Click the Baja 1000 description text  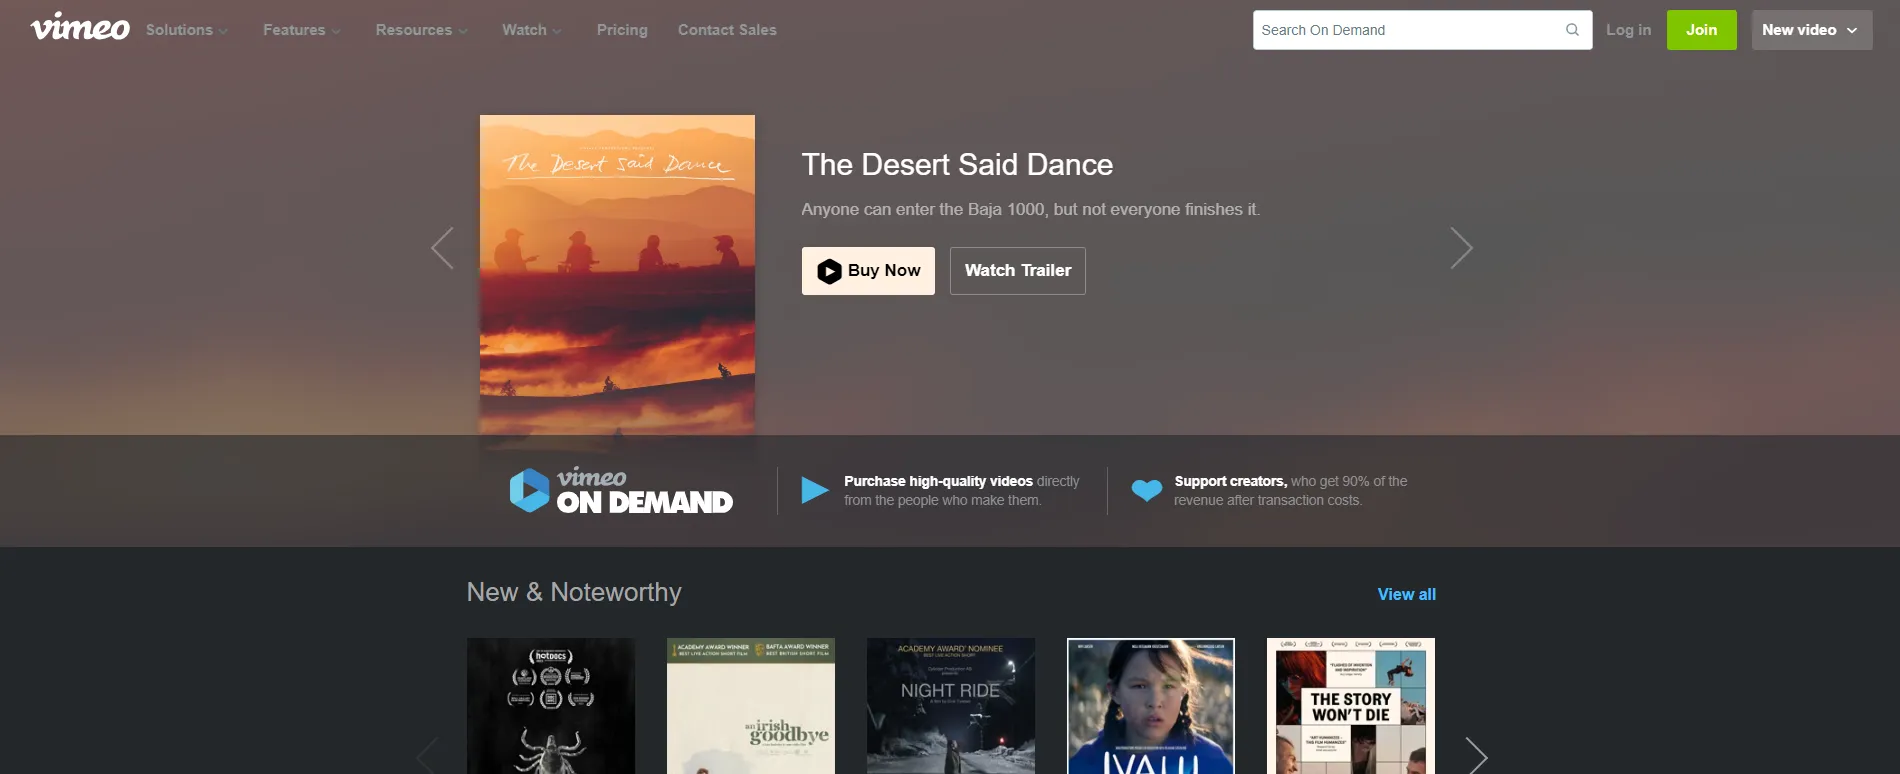[x=1030, y=209]
